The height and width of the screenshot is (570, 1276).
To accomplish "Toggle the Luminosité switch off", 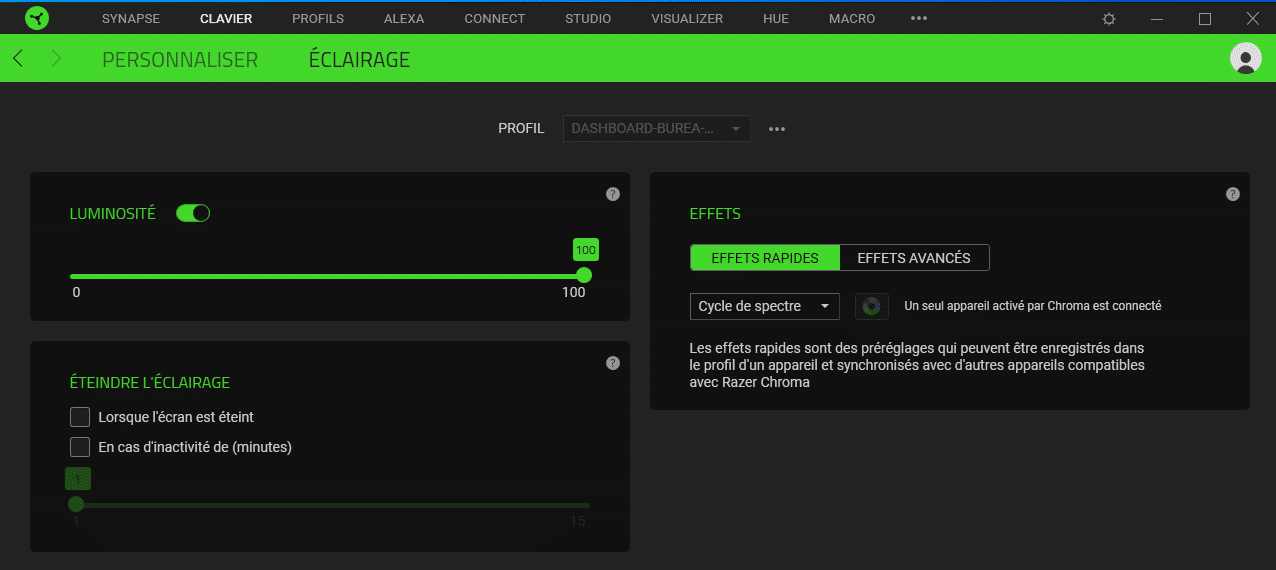I will tap(192, 213).
